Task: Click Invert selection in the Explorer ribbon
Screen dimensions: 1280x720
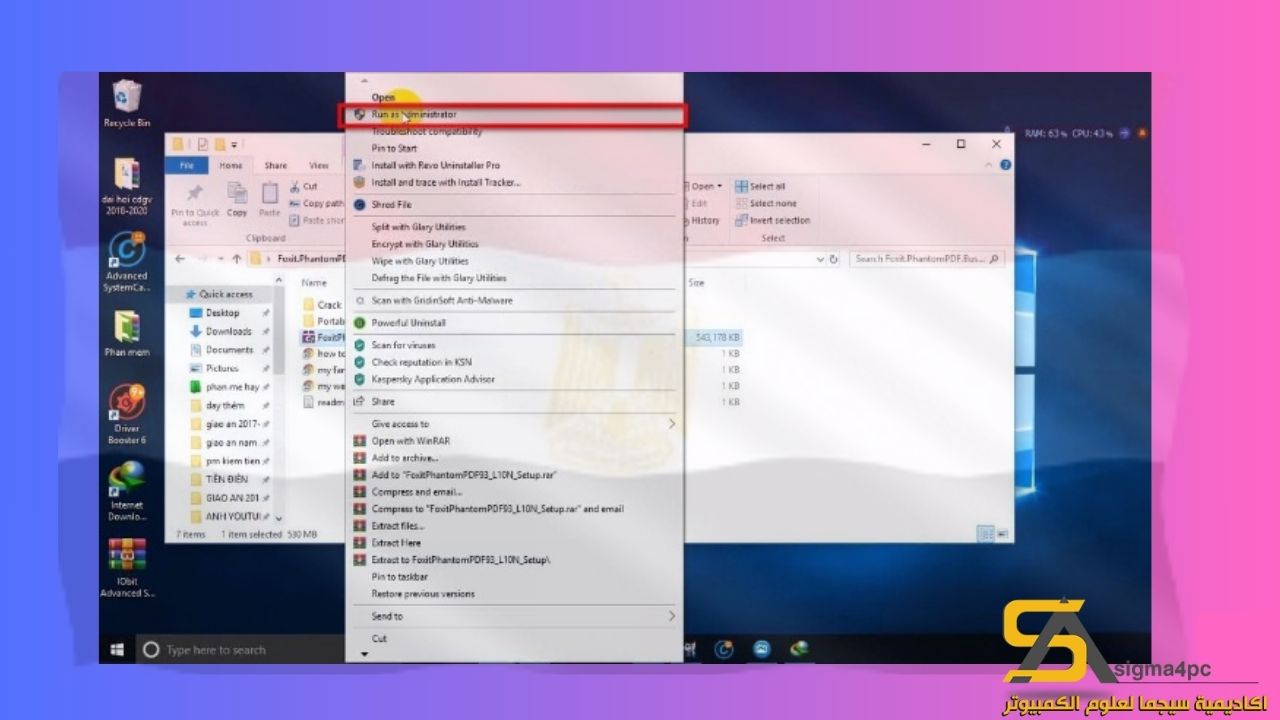Action: pos(773,220)
